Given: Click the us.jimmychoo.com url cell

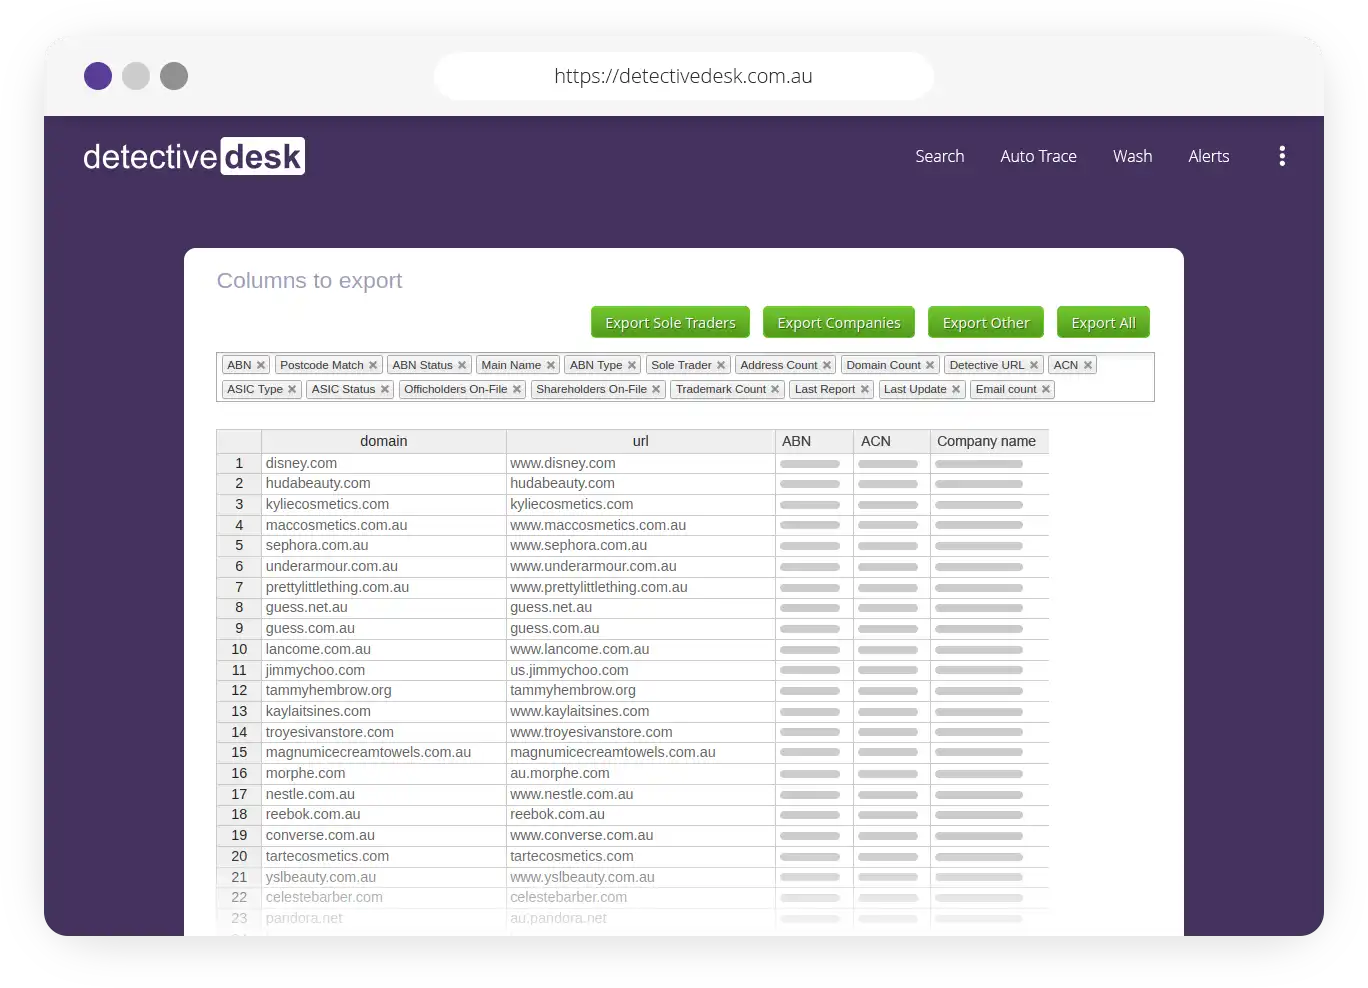Looking at the screenshot, I should click(x=641, y=670).
